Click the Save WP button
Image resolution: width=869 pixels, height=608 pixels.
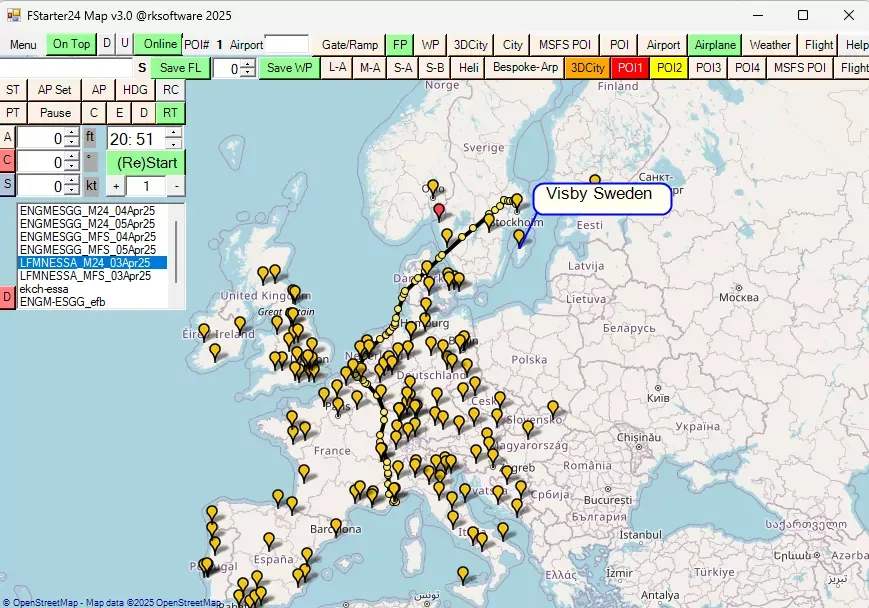(290, 68)
